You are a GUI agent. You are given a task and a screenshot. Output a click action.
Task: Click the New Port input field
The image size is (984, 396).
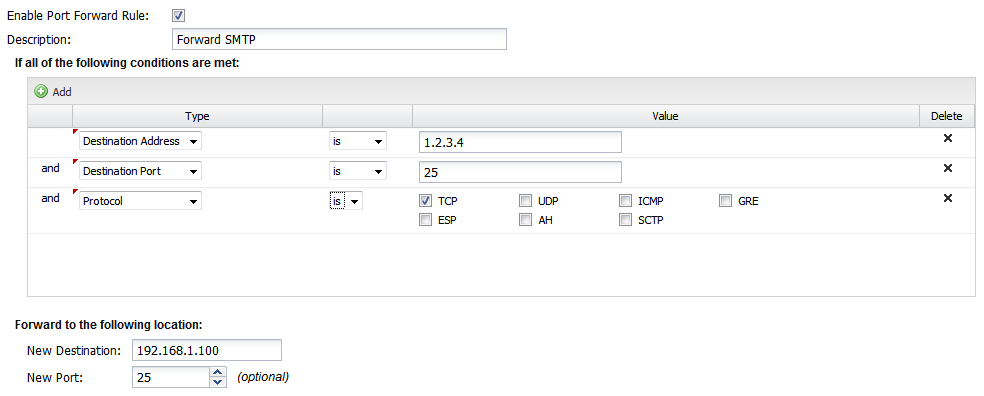[171, 378]
